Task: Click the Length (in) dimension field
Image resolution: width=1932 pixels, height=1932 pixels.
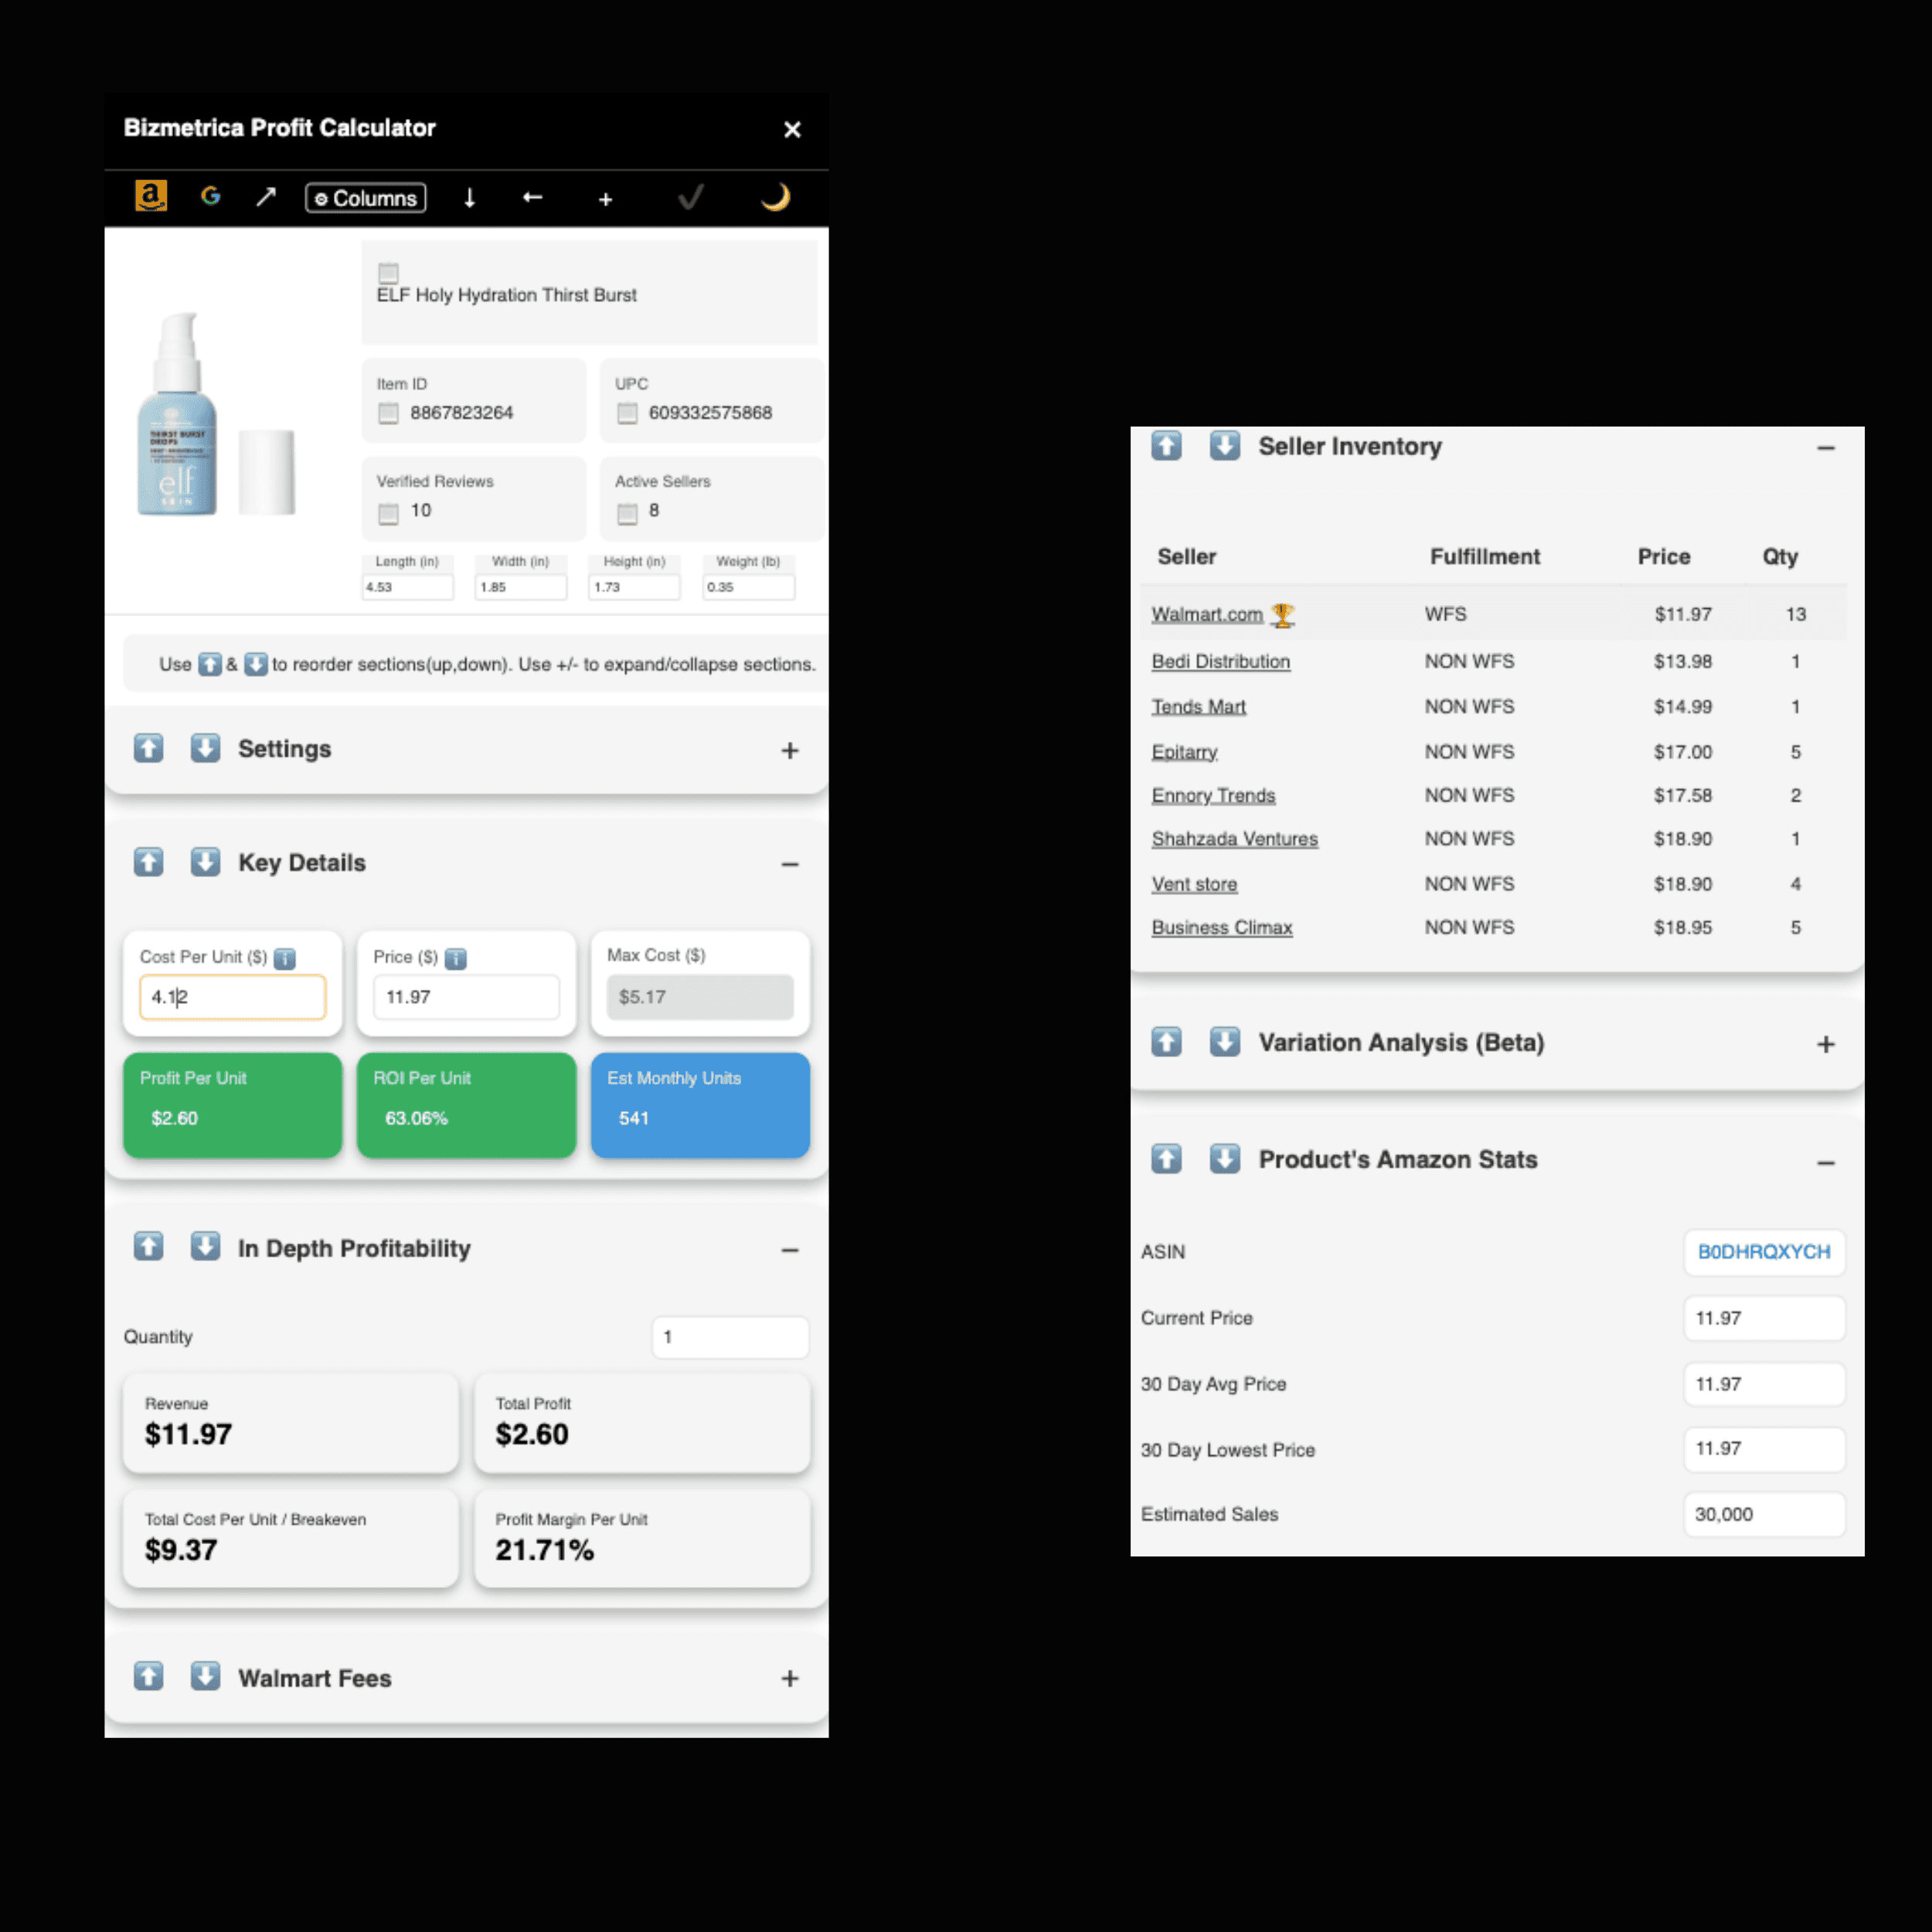Action: tap(407, 587)
